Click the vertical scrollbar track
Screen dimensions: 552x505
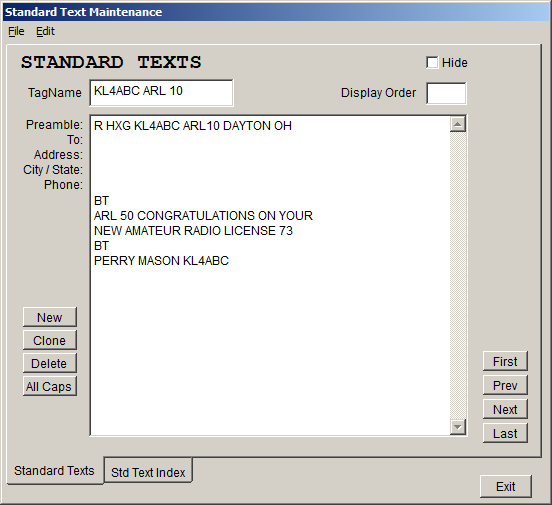[458, 276]
